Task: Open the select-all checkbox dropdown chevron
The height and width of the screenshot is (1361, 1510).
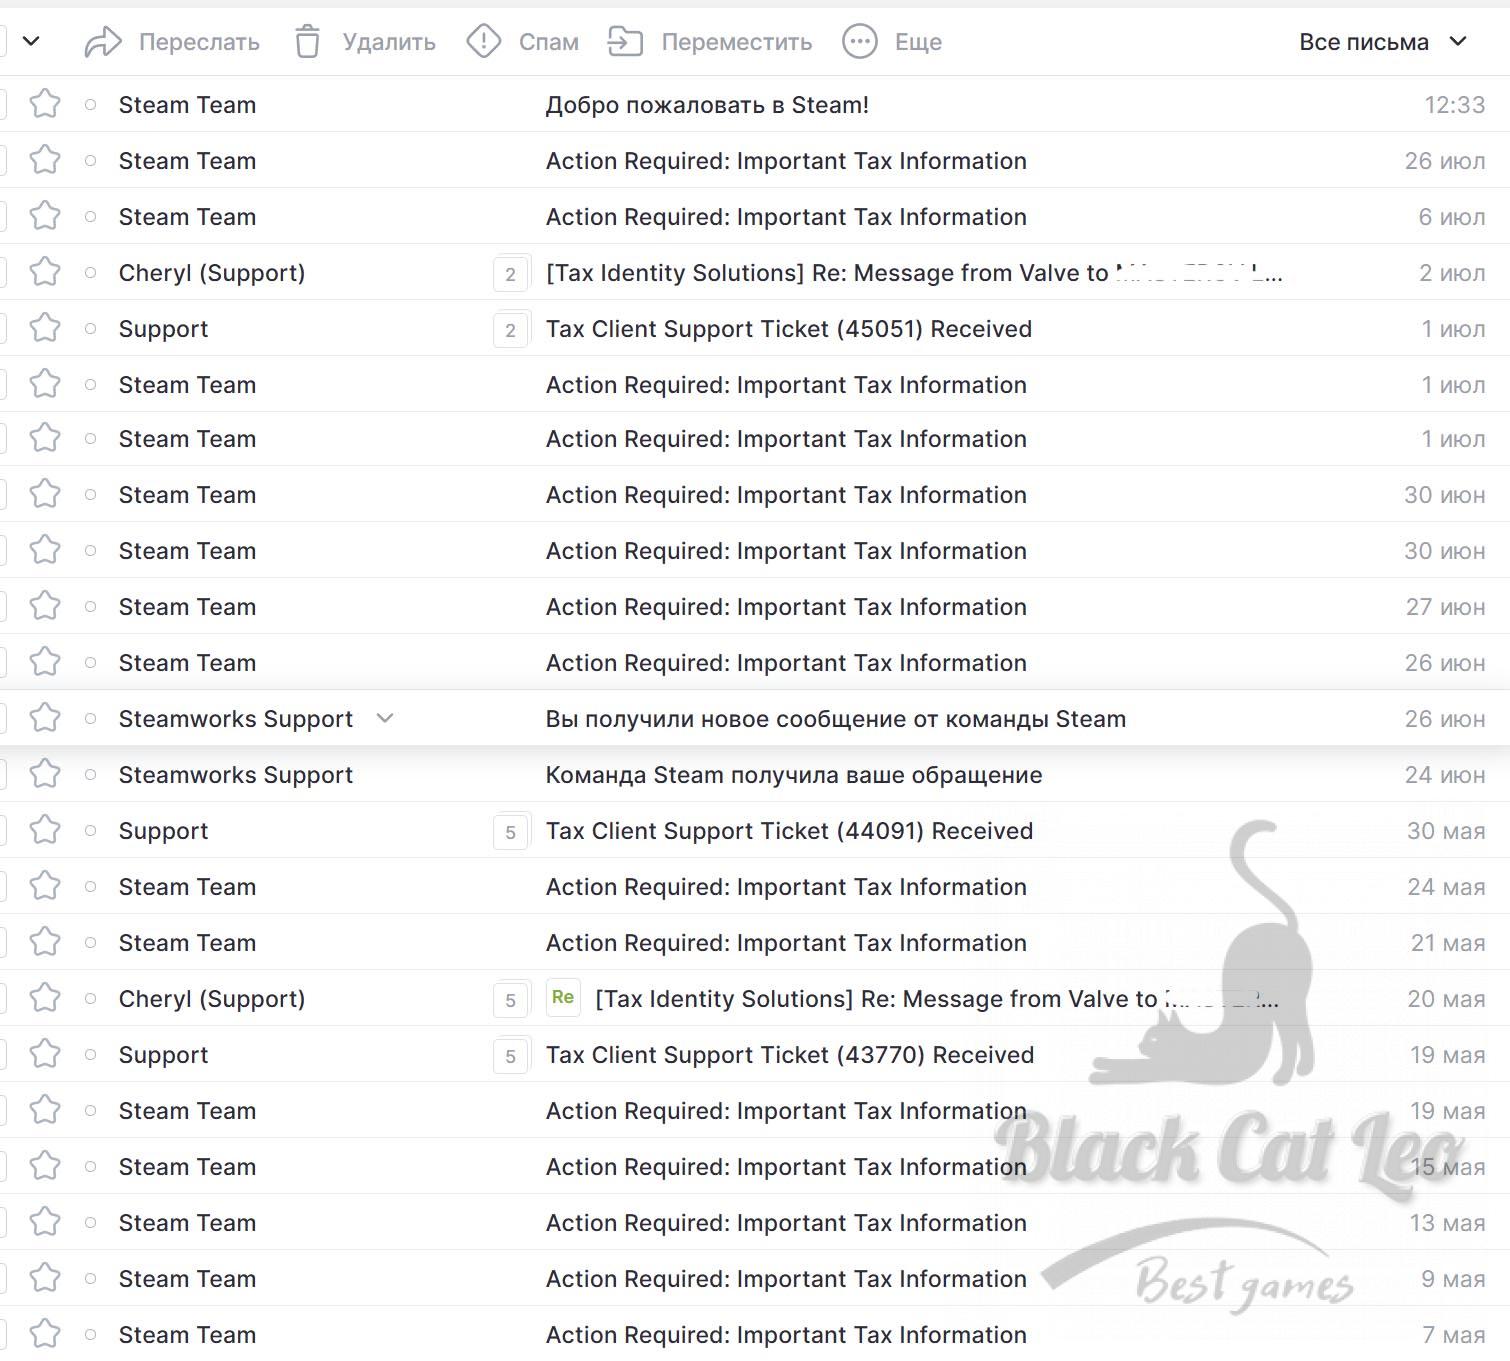Action: [31, 41]
